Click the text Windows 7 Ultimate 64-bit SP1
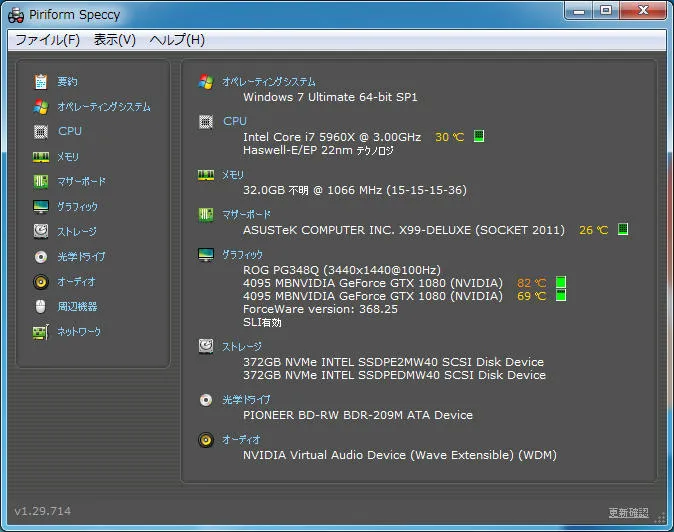 pyautogui.click(x=330, y=97)
